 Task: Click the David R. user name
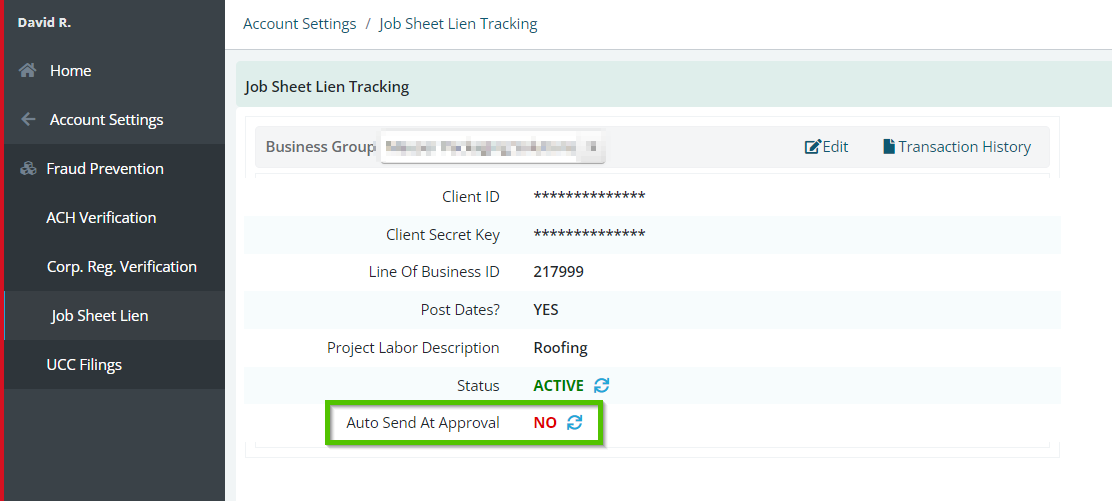pyautogui.click(x=44, y=23)
